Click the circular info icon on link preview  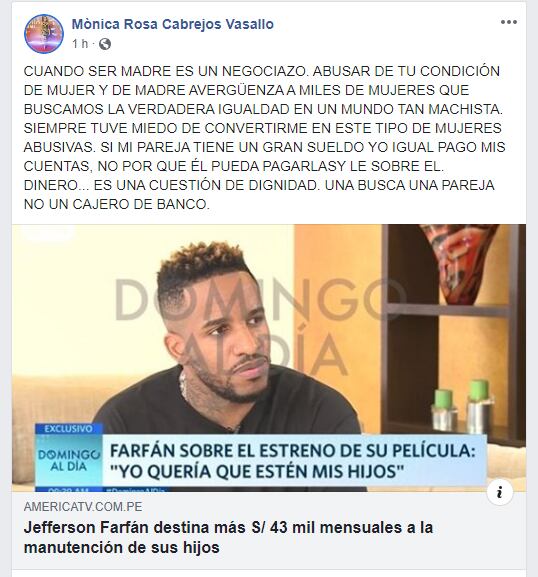499,492
